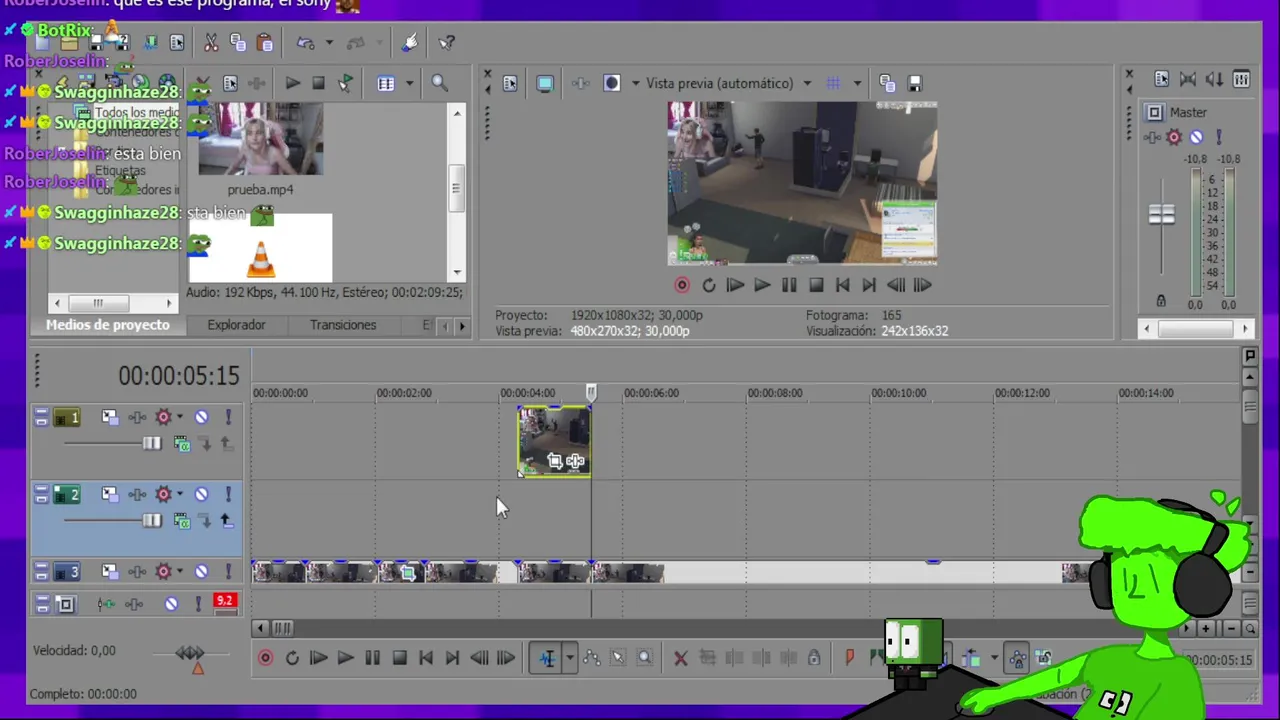Click zoom in time plus button

(1206, 629)
